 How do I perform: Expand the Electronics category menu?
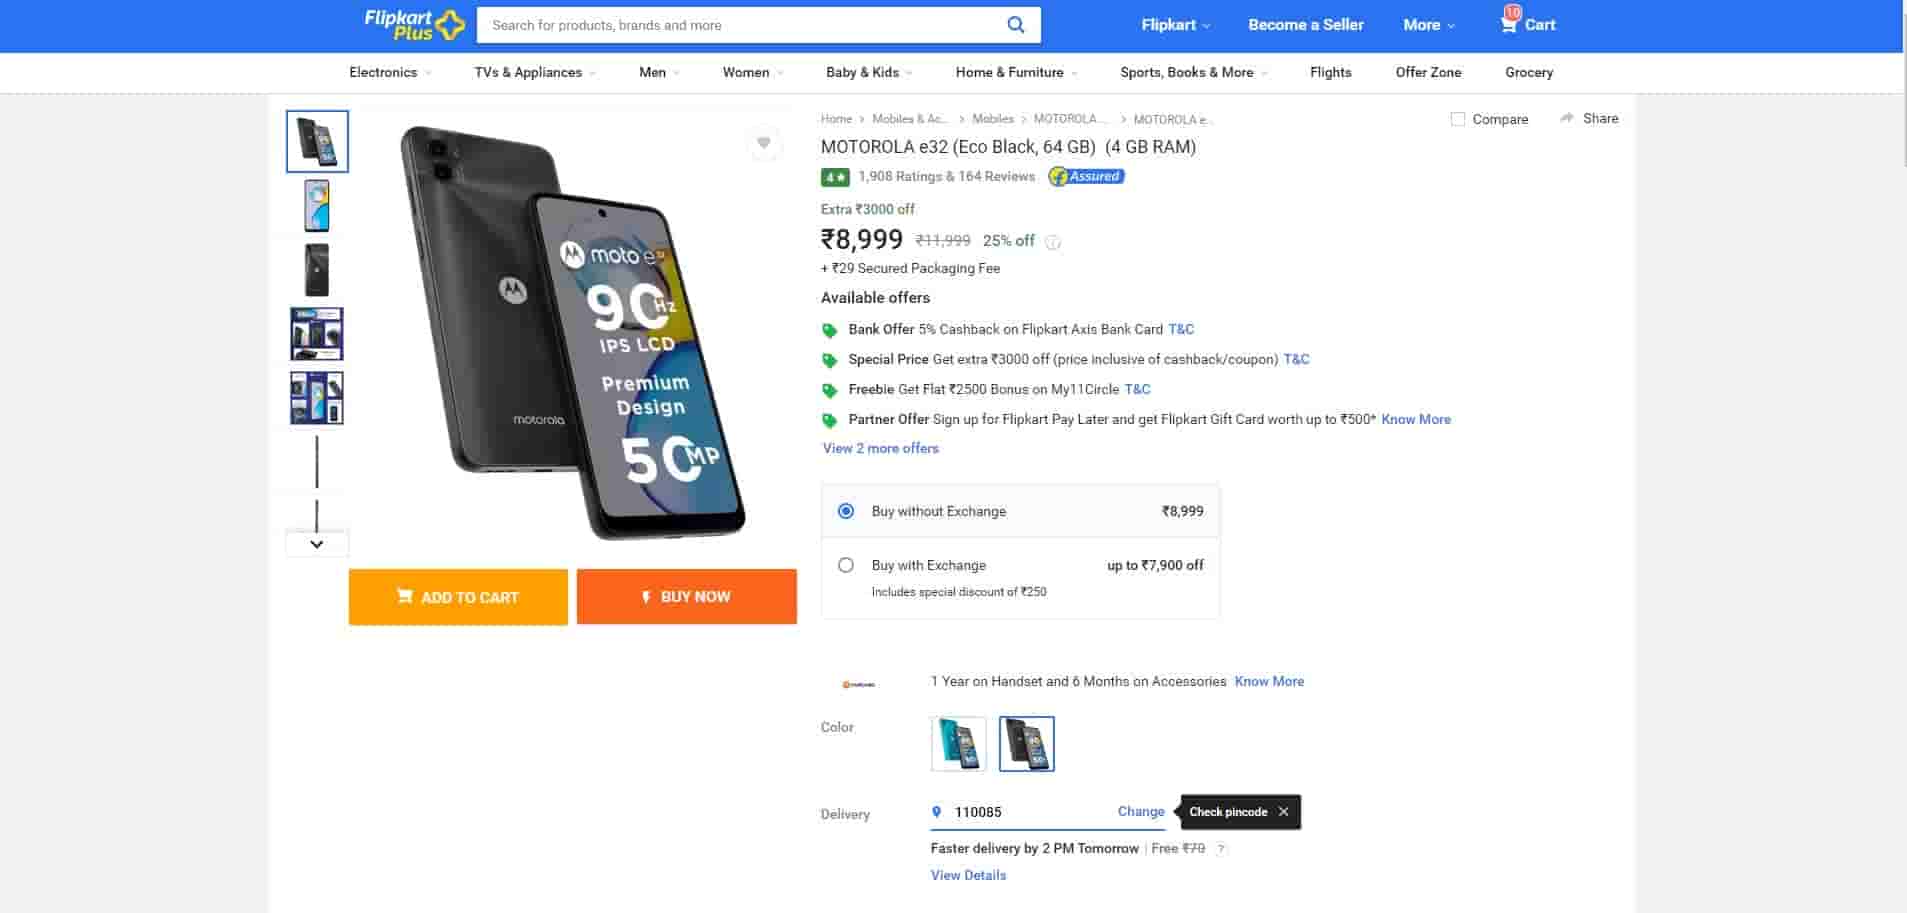389,72
